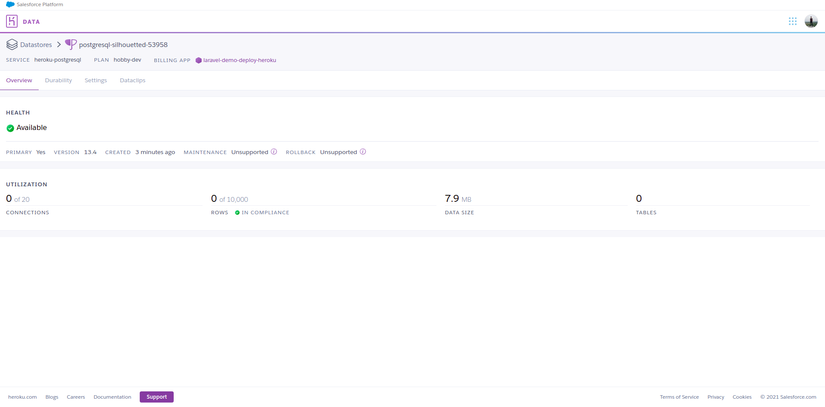Open the Rollback info icon
The image size is (825, 407).
click(x=363, y=152)
